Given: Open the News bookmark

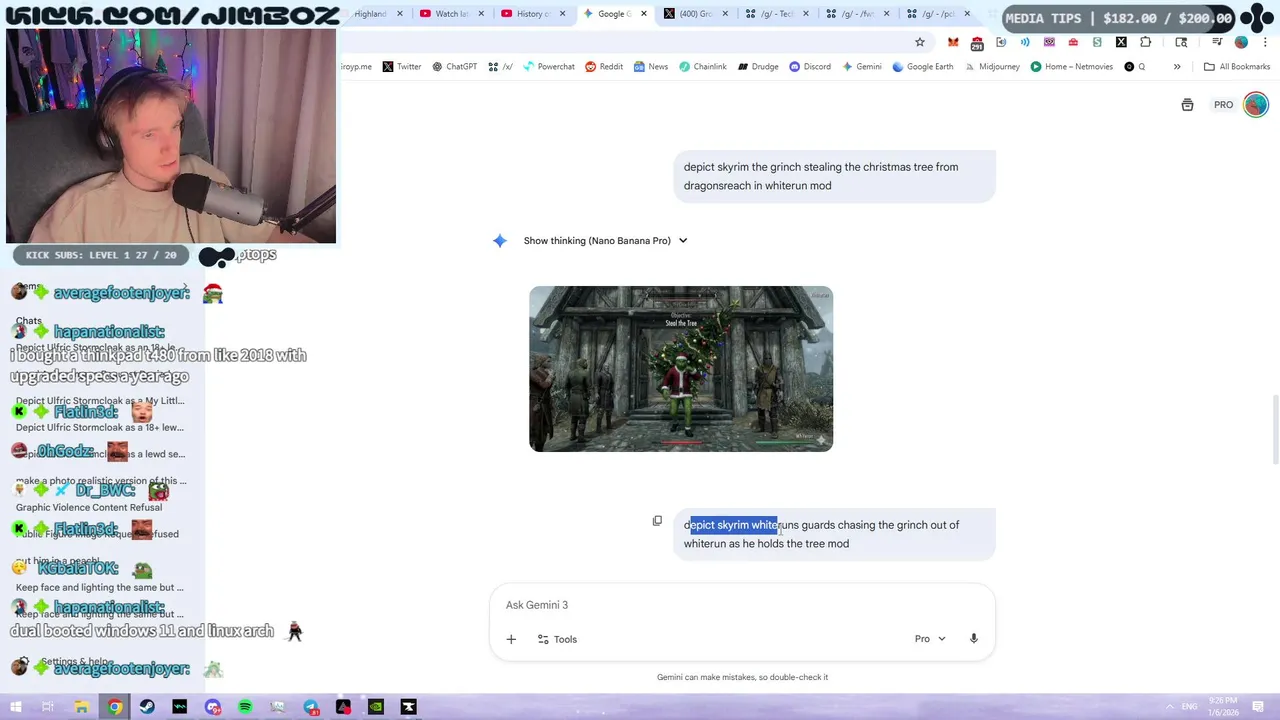Looking at the screenshot, I should click(651, 67).
